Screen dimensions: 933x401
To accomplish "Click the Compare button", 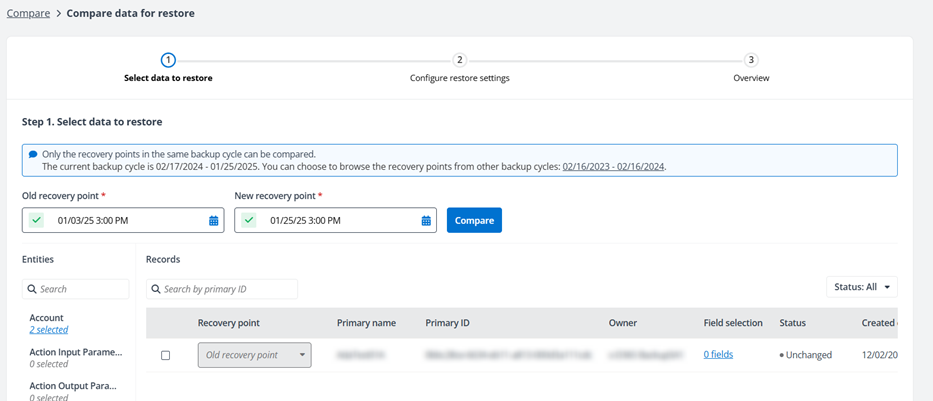I will tap(474, 220).
